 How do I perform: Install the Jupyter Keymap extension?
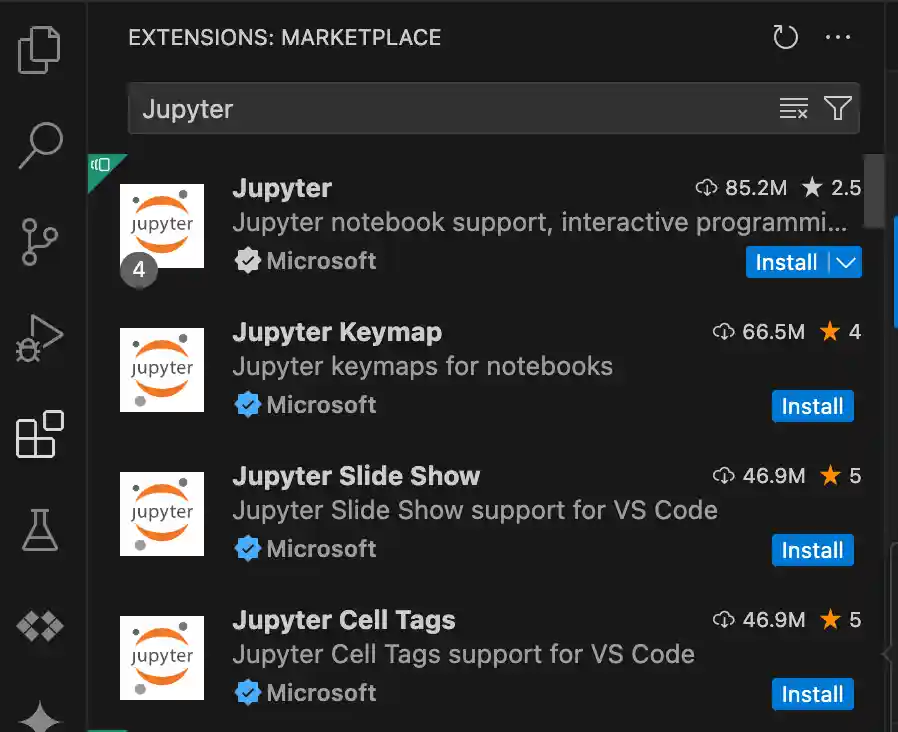(812, 406)
